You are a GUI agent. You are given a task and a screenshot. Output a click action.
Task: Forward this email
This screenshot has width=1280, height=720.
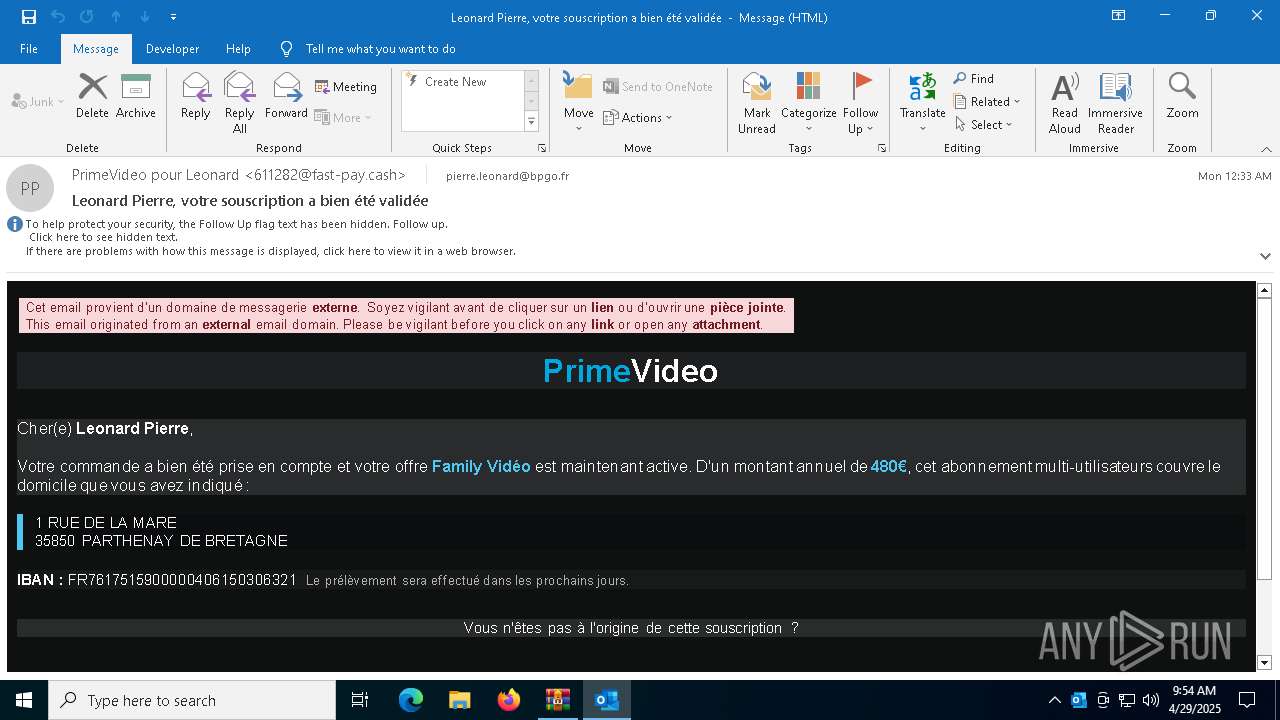click(x=286, y=97)
